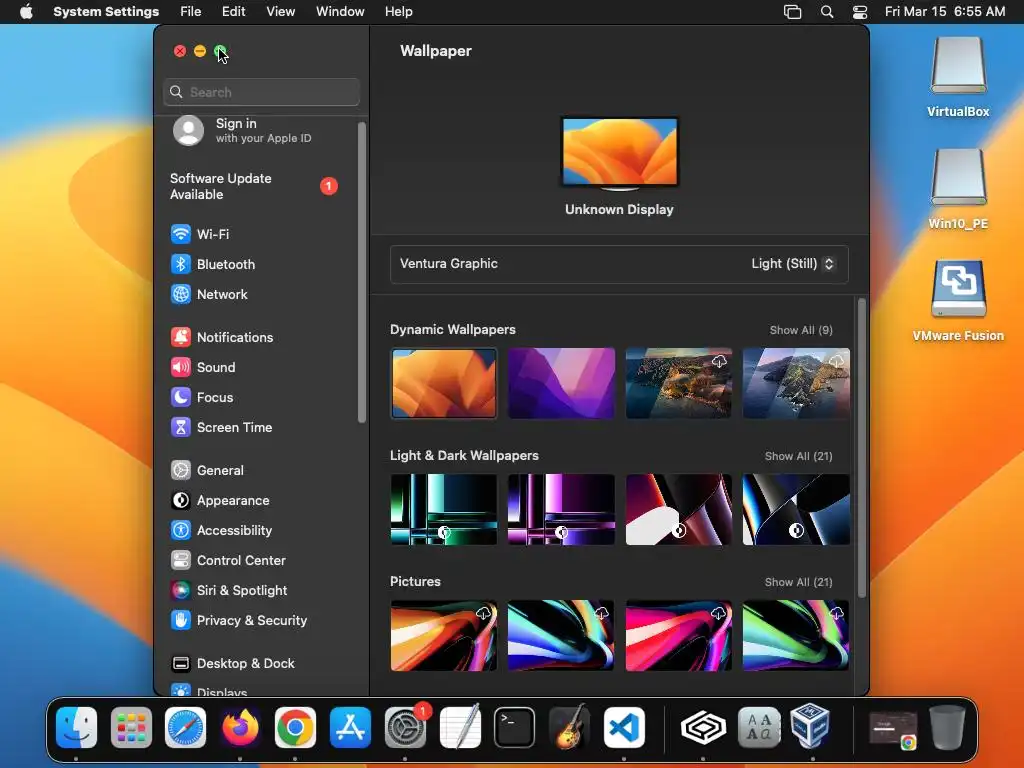Viewport: 1024px width, 768px height.
Task: Open Terminal from the Dock
Action: pyautogui.click(x=515, y=728)
